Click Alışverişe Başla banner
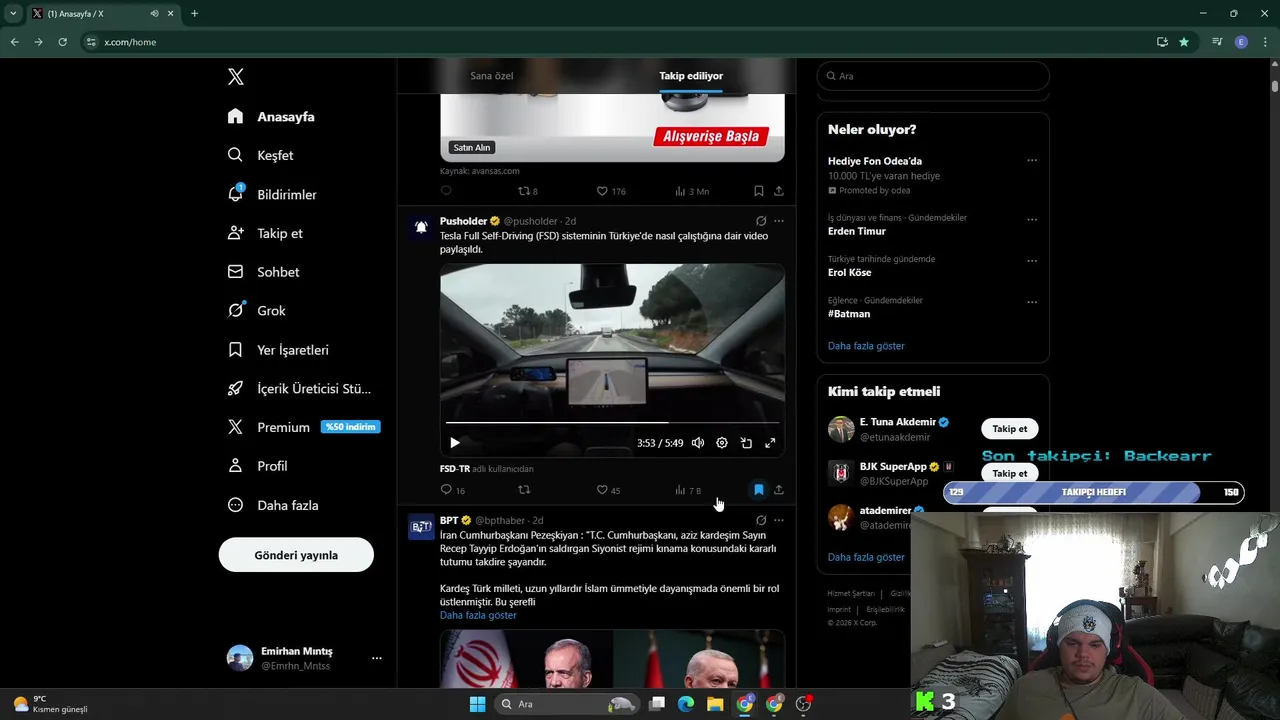Viewport: 1280px width, 720px height. (x=712, y=136)
